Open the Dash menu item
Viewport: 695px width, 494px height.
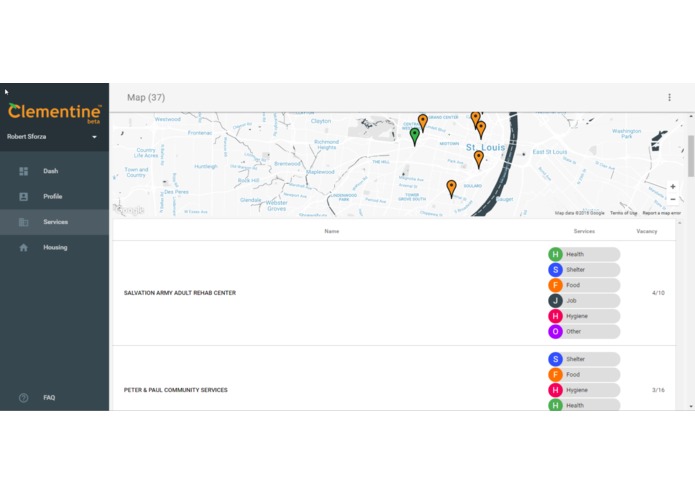[55, 171]
